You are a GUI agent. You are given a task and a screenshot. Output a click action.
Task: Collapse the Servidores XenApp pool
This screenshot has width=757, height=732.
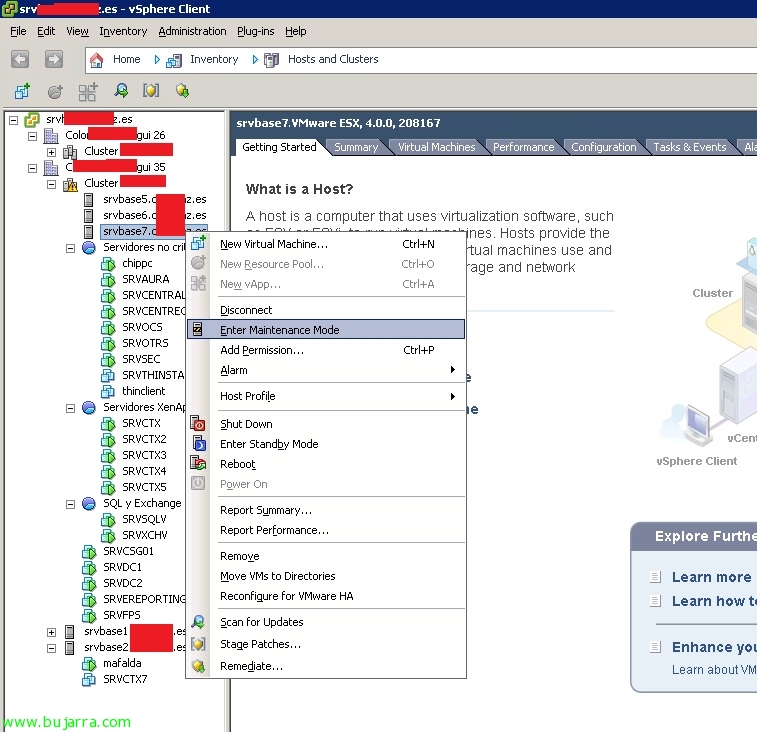[70, 408]
